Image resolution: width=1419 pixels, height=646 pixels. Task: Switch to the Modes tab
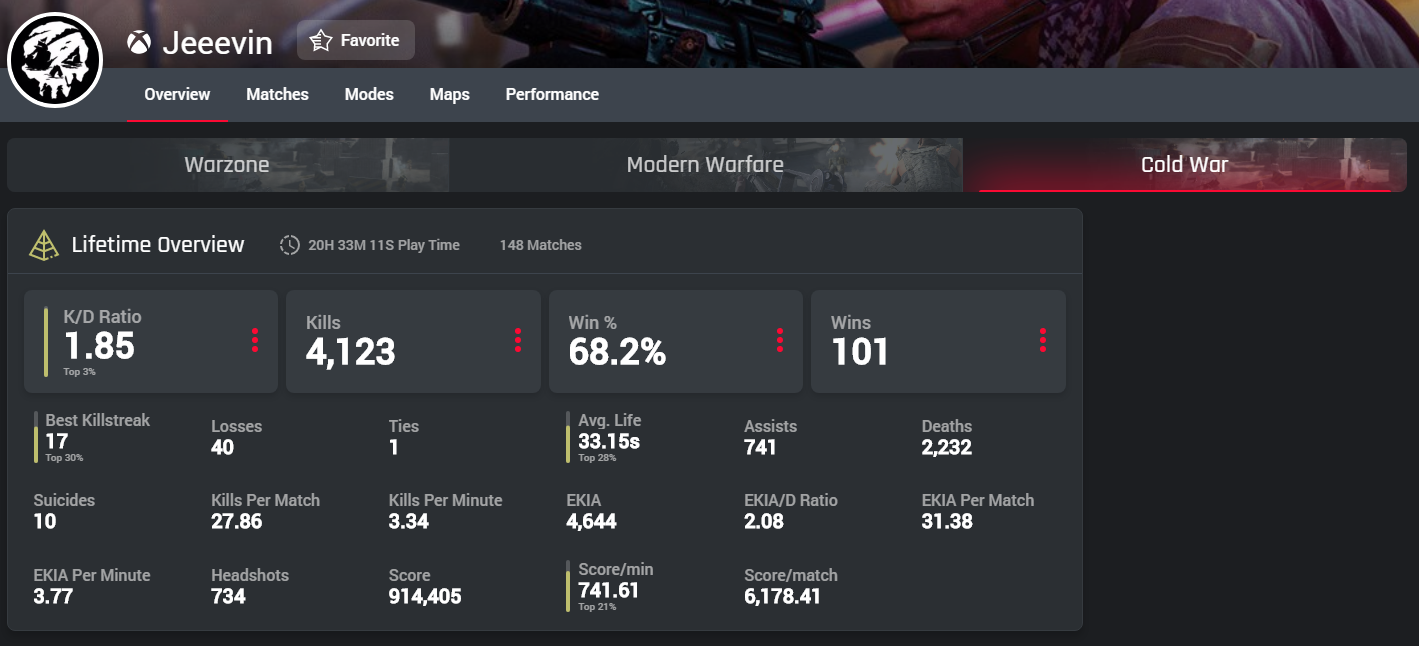pyautogui.click(x=369, y=95)
